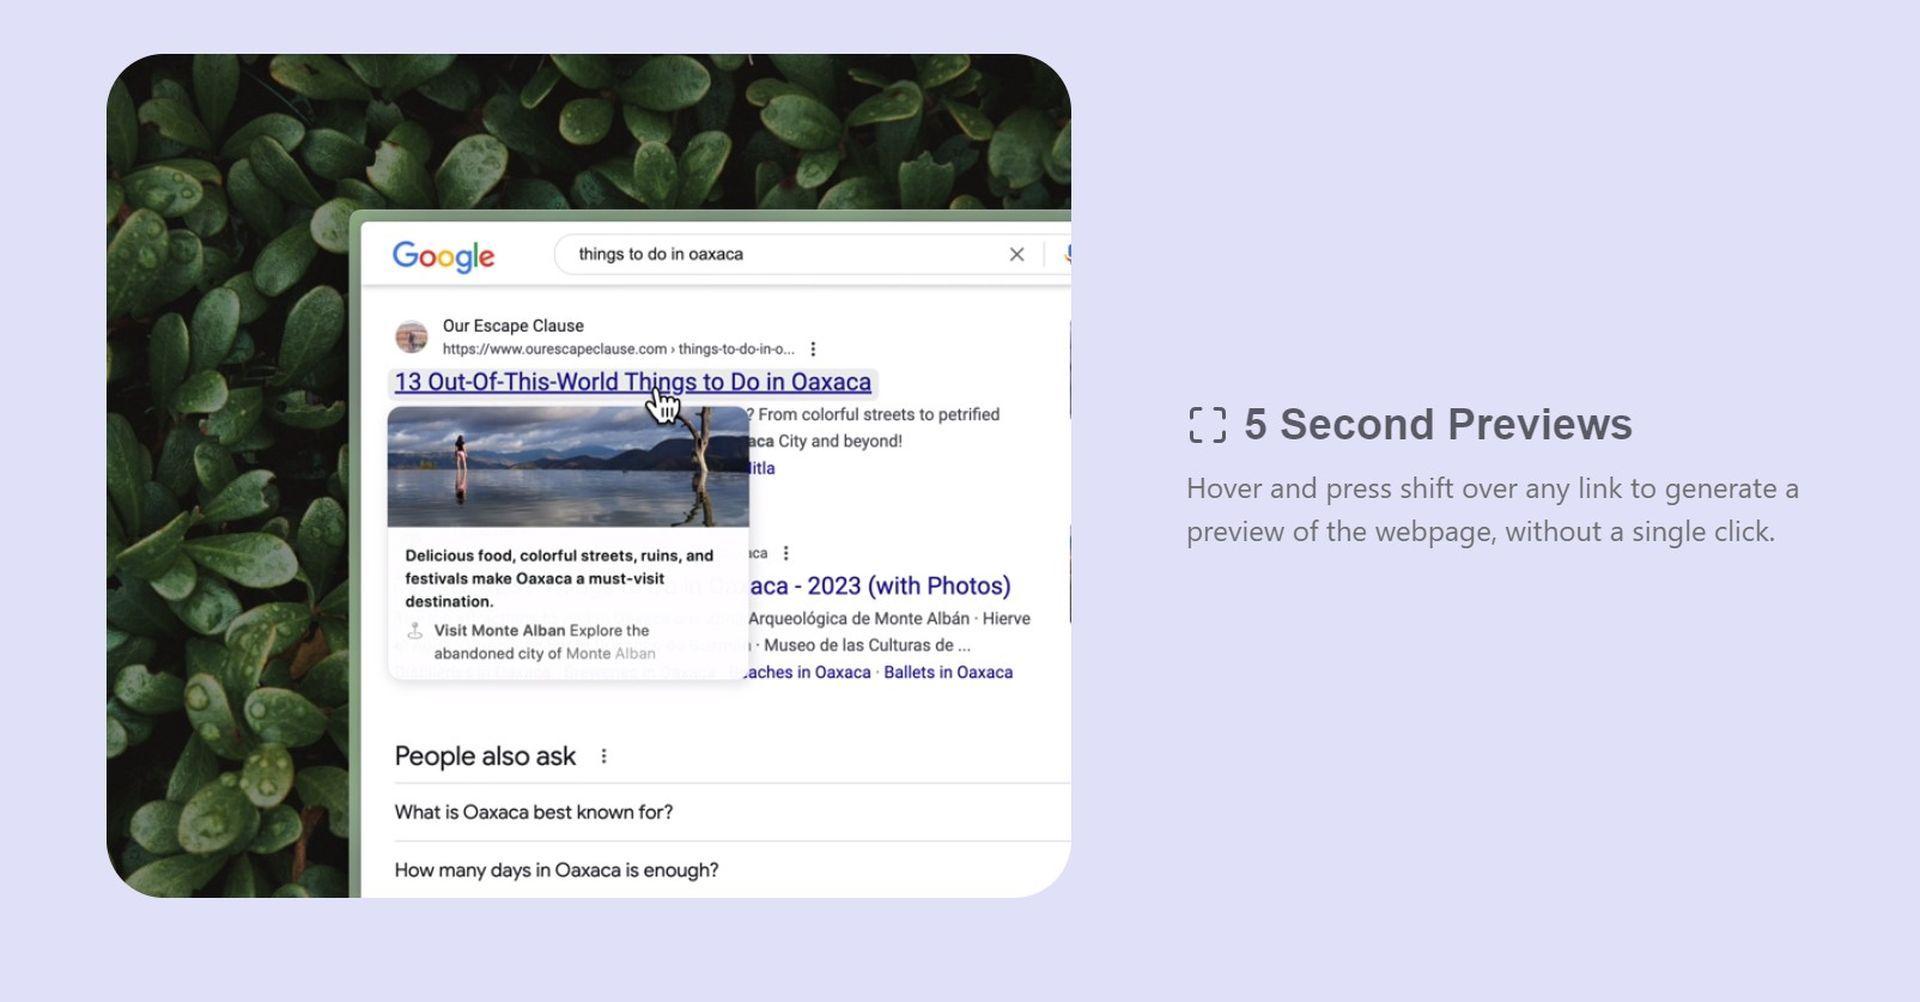Open the three-dot menu next to the ourescapeclause URL
Image resolution: width=1920 pixels, height=1002 pixels.
click(x=813, y=349)
